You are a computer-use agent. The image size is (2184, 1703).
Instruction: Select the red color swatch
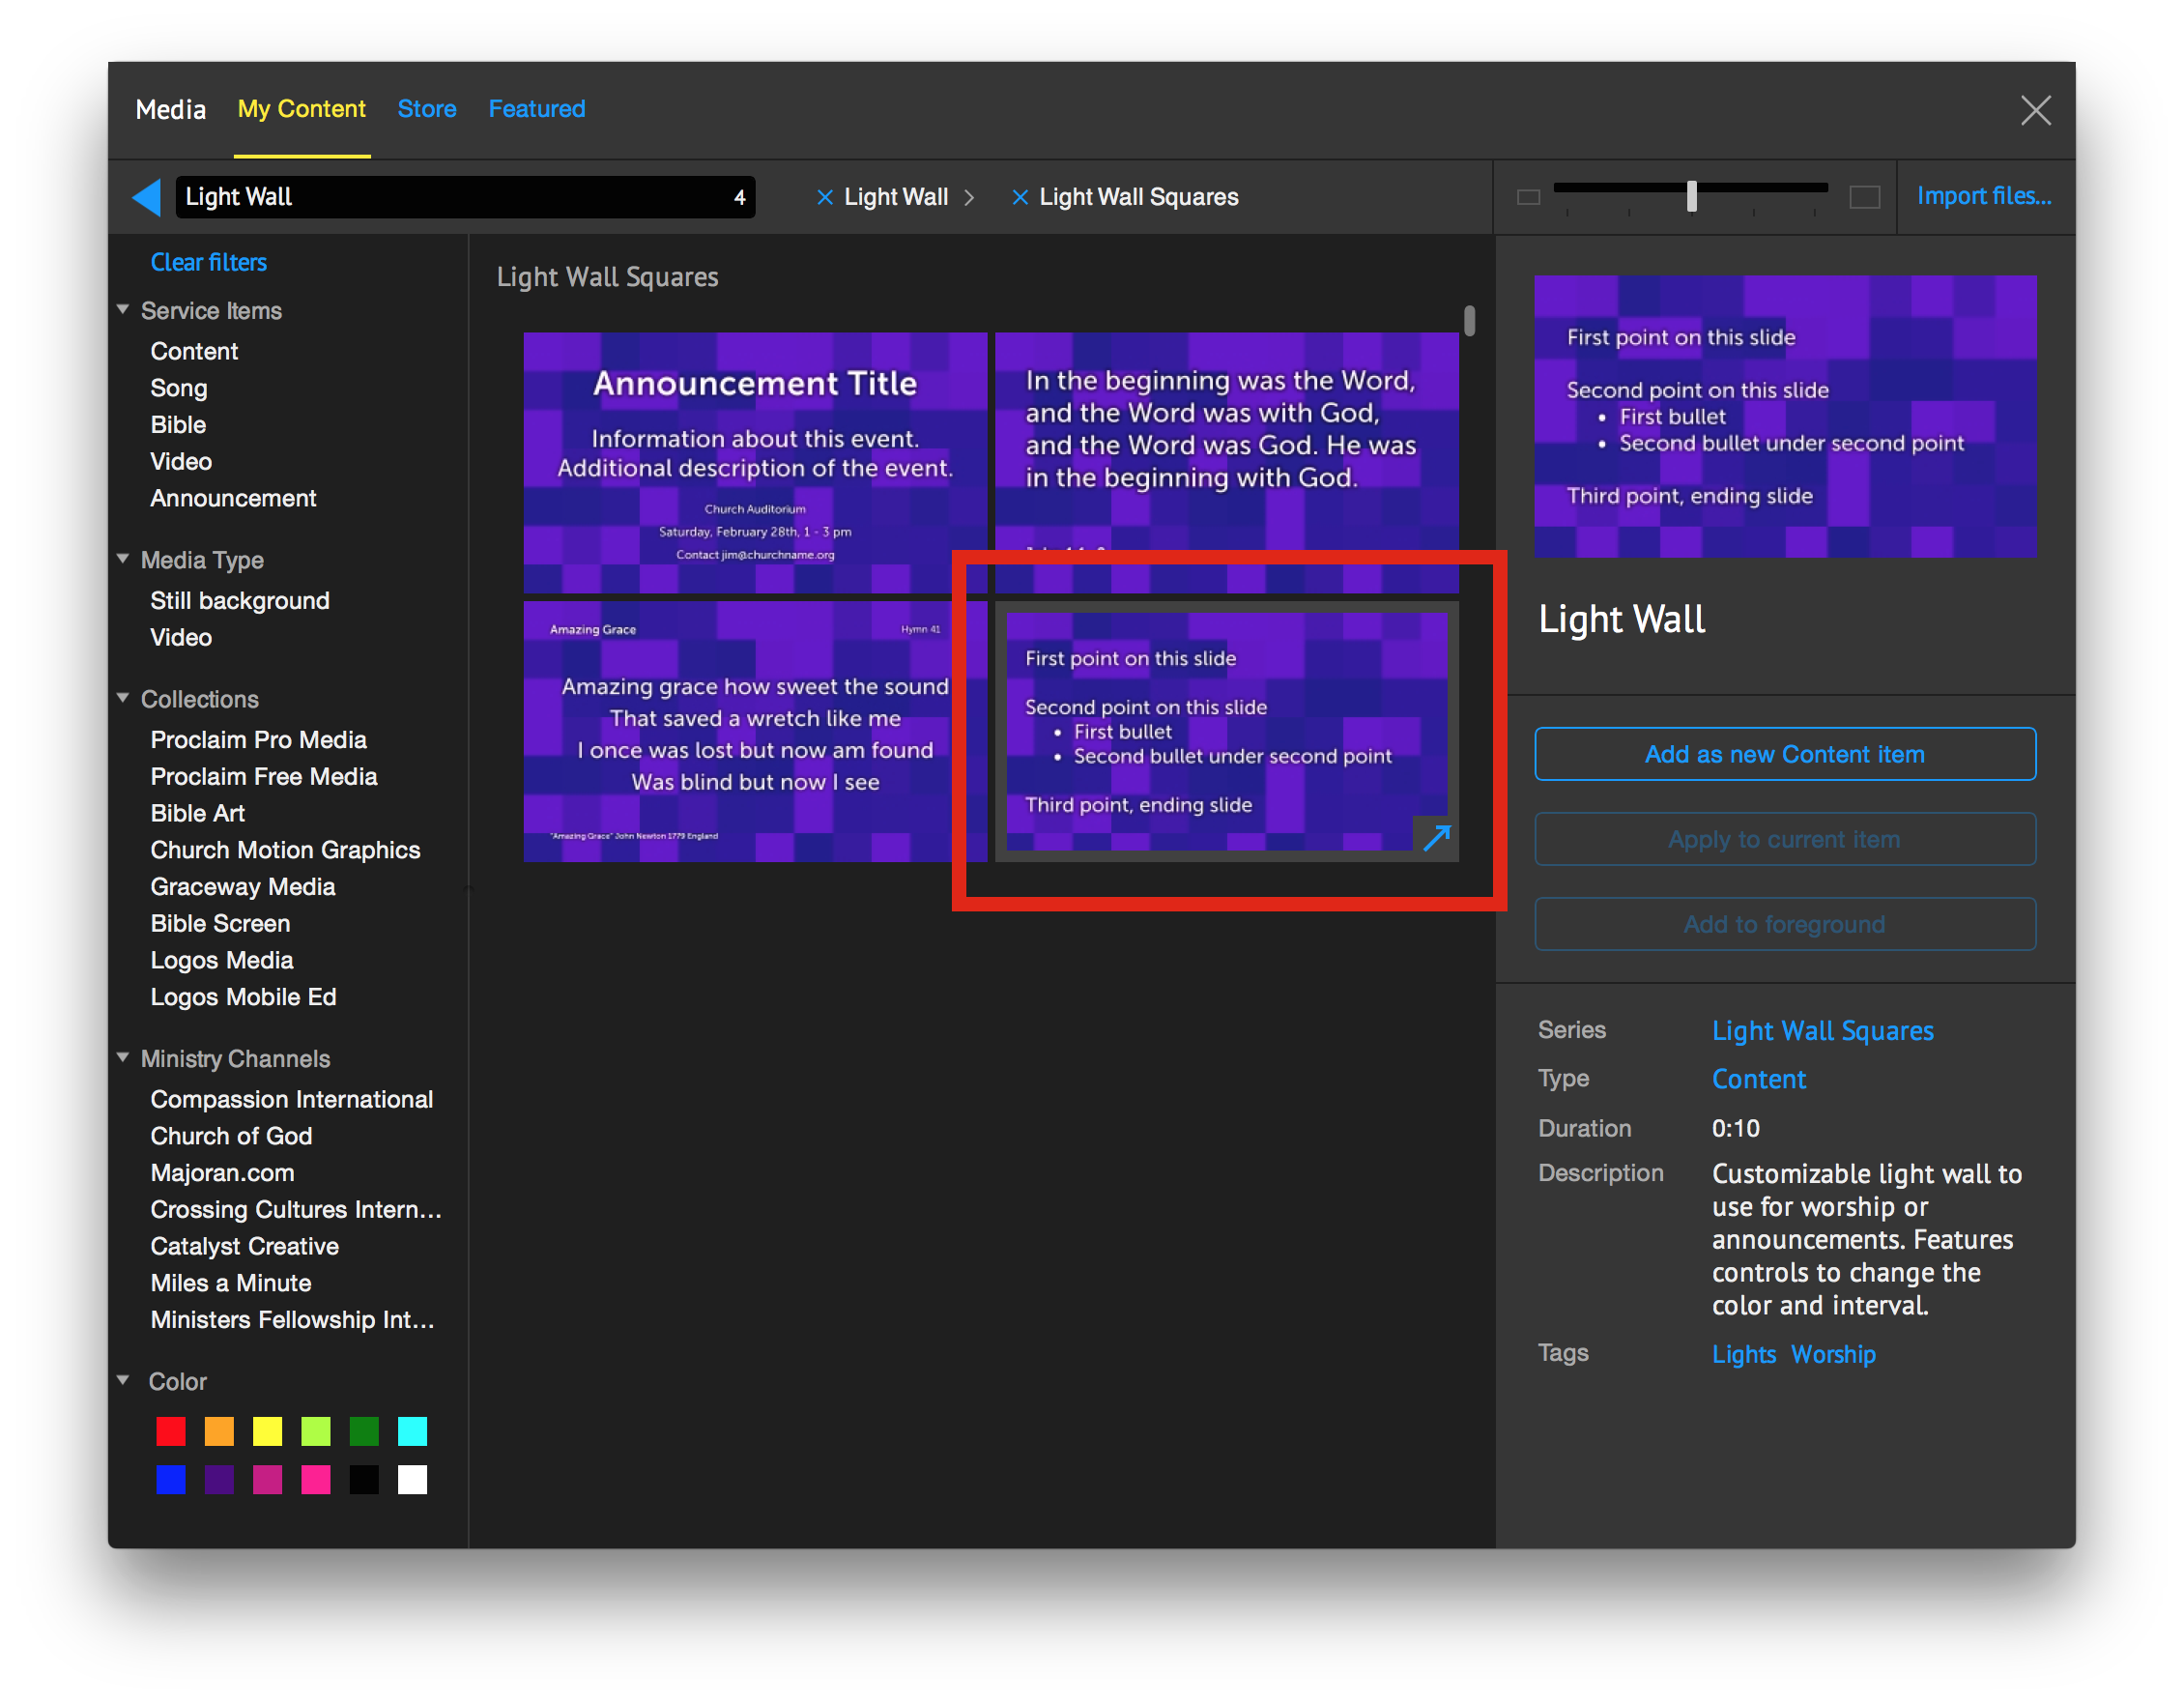171,1431
